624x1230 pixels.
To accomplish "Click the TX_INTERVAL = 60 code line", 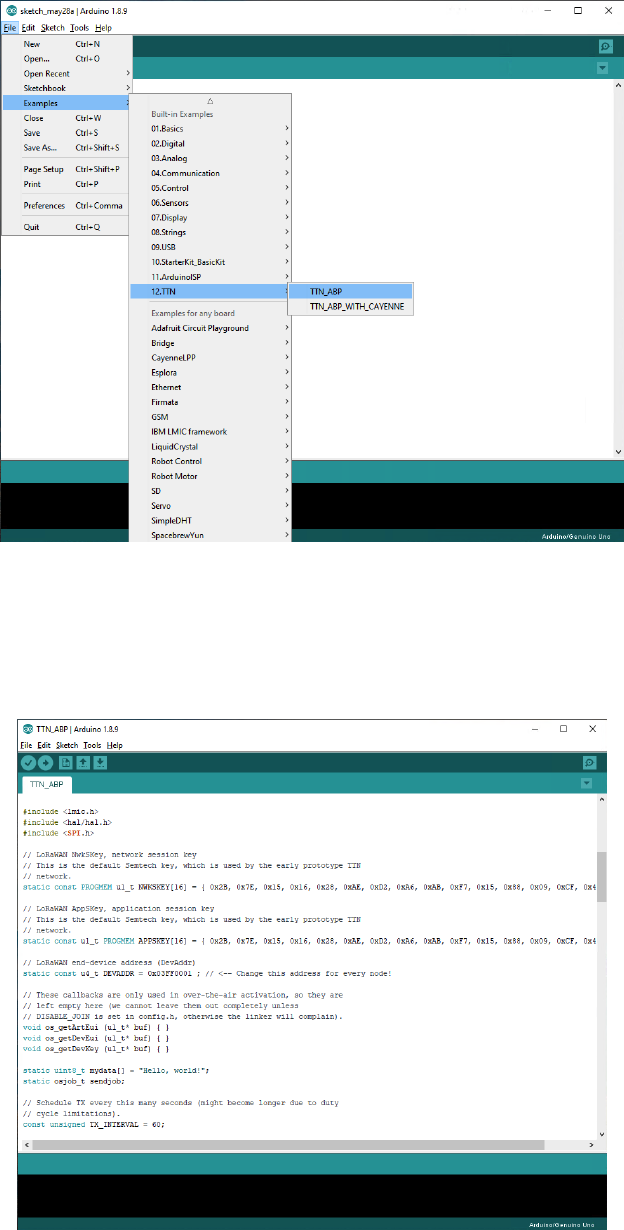I will (x=94, y=1125).
